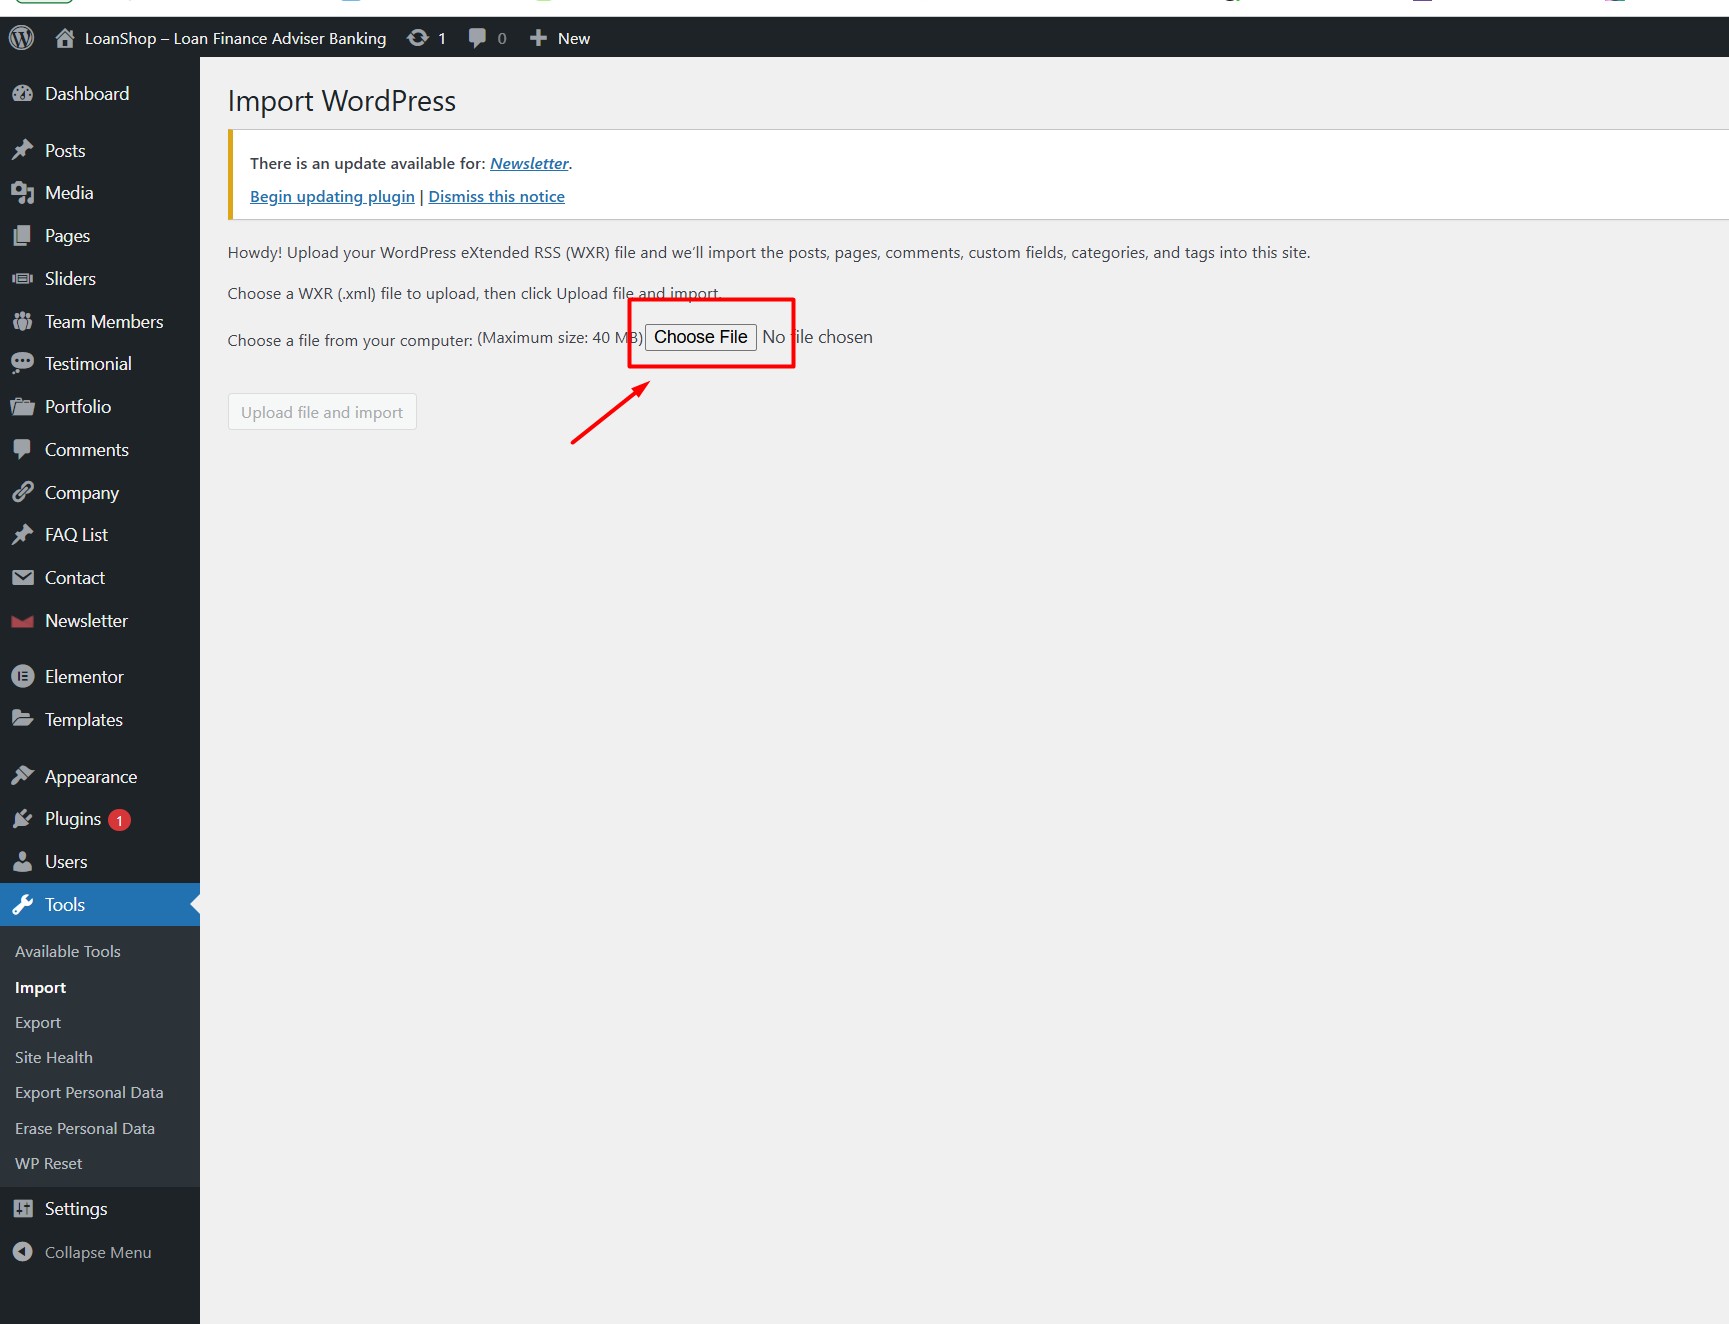This screenshot has width=1729, height=1324.
Task: Open Dashboard via its gauge icon
Action: (x=22, y=94)
